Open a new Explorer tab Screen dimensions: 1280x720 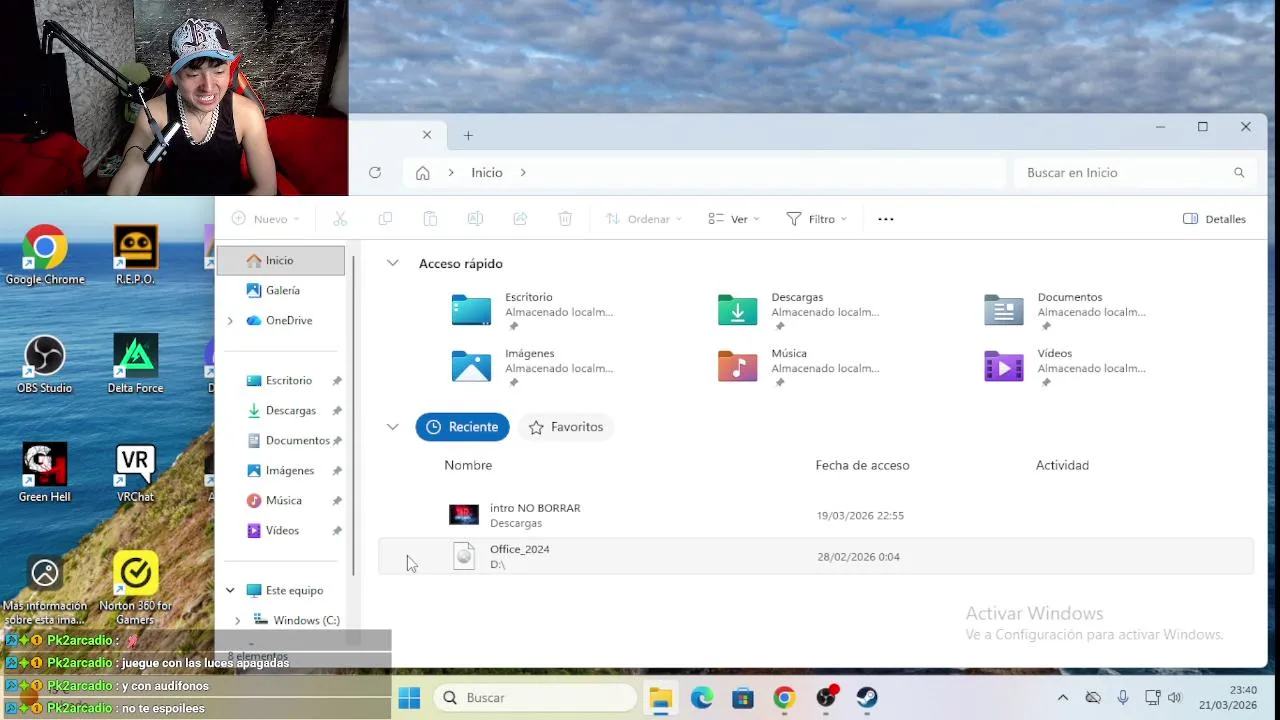pos(468,135)
